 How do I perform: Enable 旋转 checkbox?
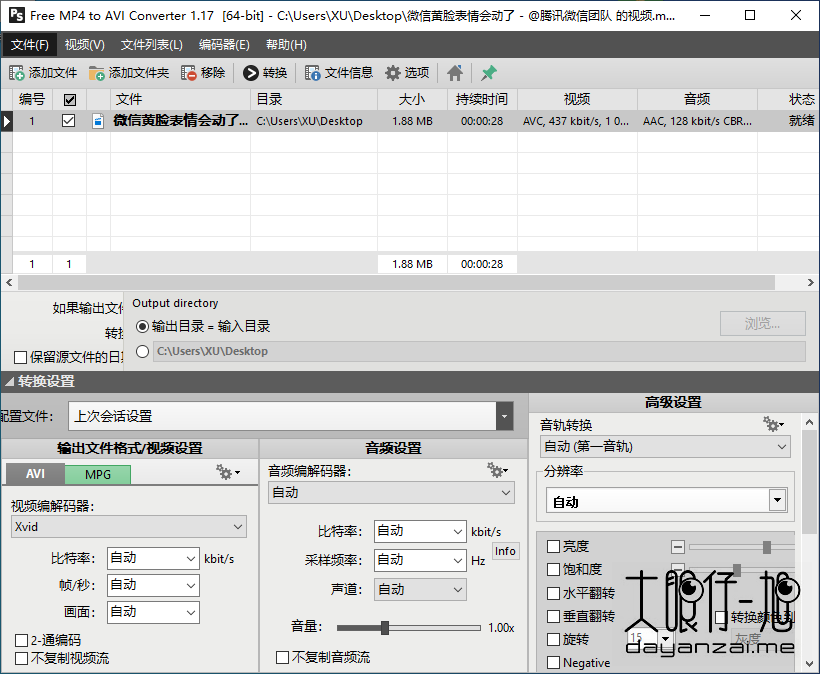[x=553, y=639]
